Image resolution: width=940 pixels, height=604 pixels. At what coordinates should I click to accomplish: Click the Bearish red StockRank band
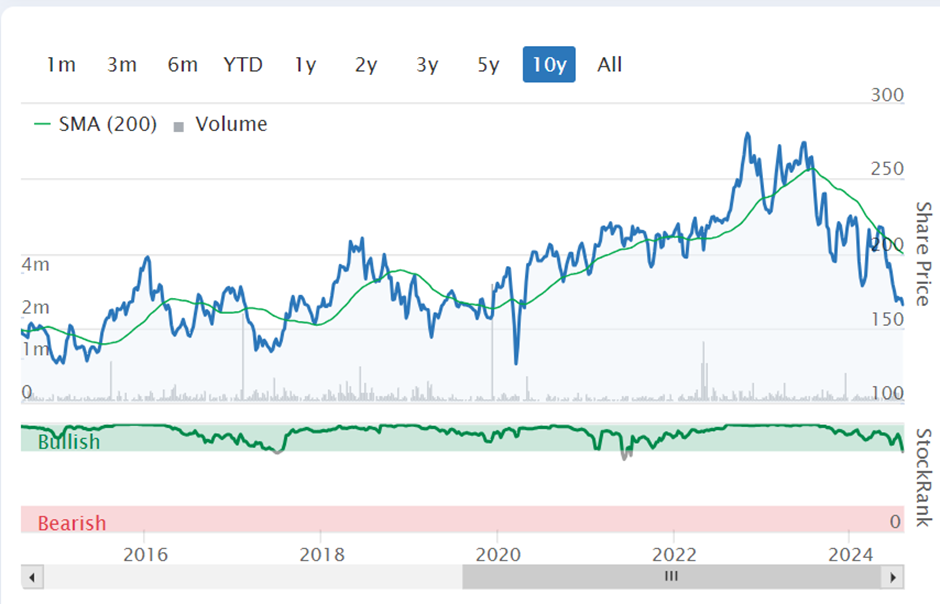(x=462, y=520)
